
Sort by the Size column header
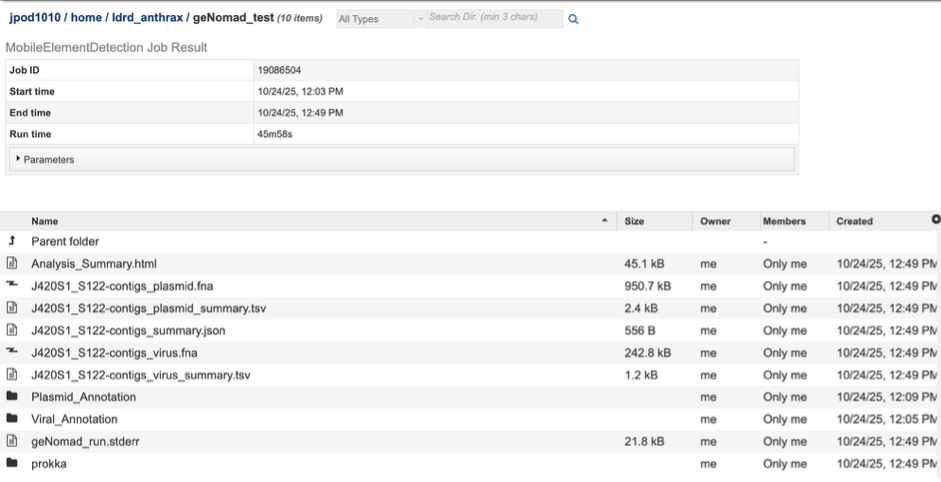[x=634, y=221]
